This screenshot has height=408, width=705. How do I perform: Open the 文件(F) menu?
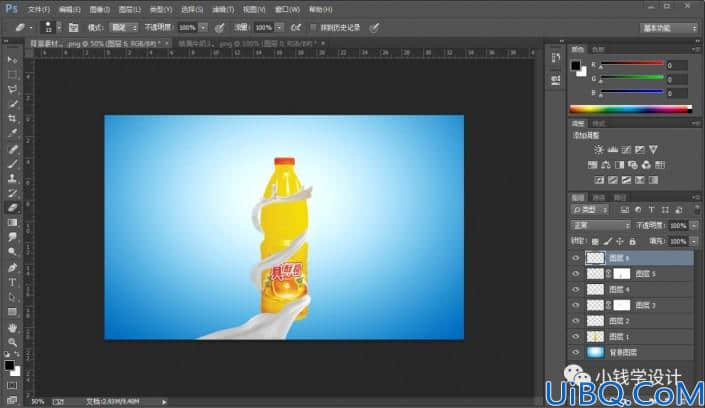[x=39, y=9]
